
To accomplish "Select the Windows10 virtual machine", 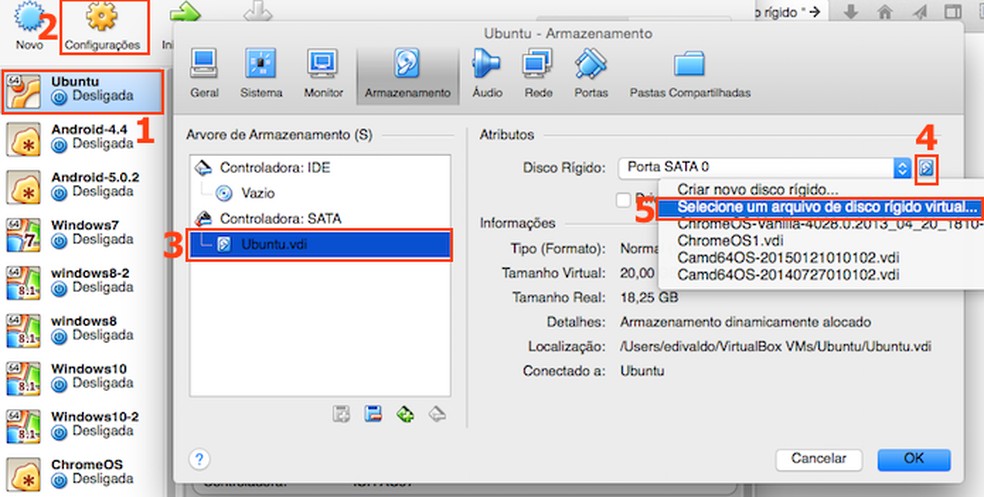I will [x=82, y=377].
